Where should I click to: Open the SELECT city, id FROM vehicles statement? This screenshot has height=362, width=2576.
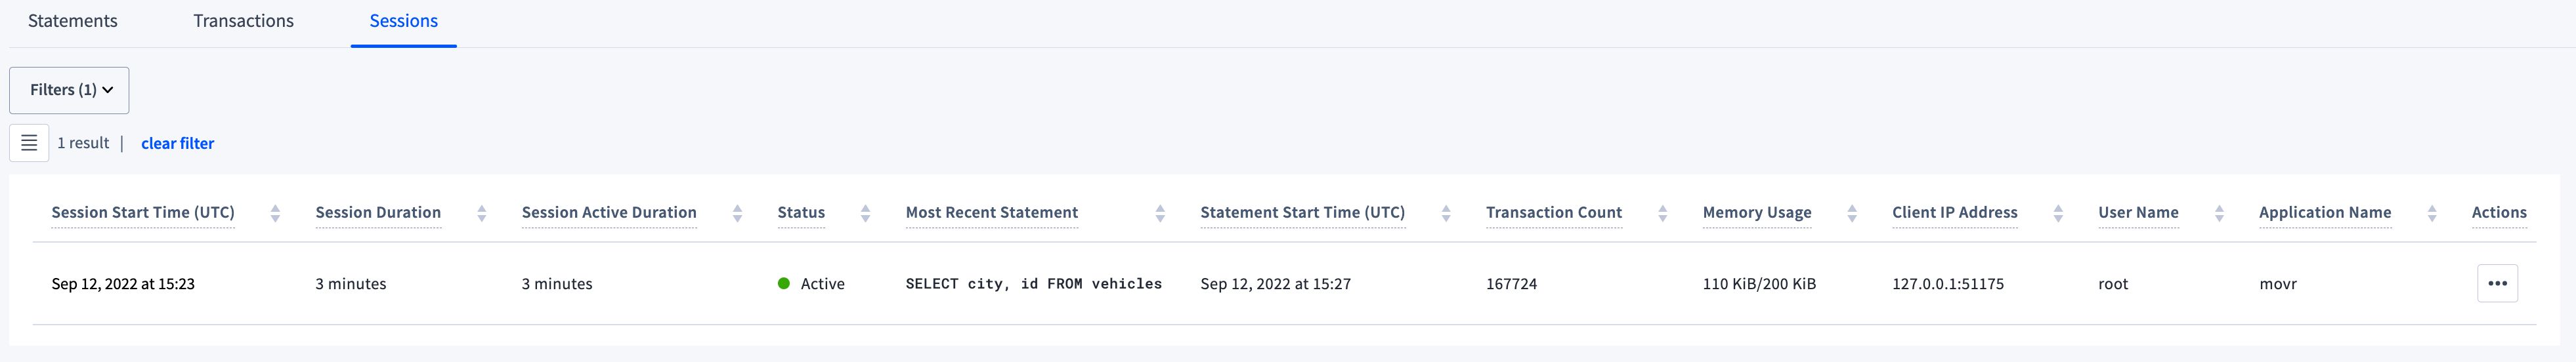coord(1033,284)
